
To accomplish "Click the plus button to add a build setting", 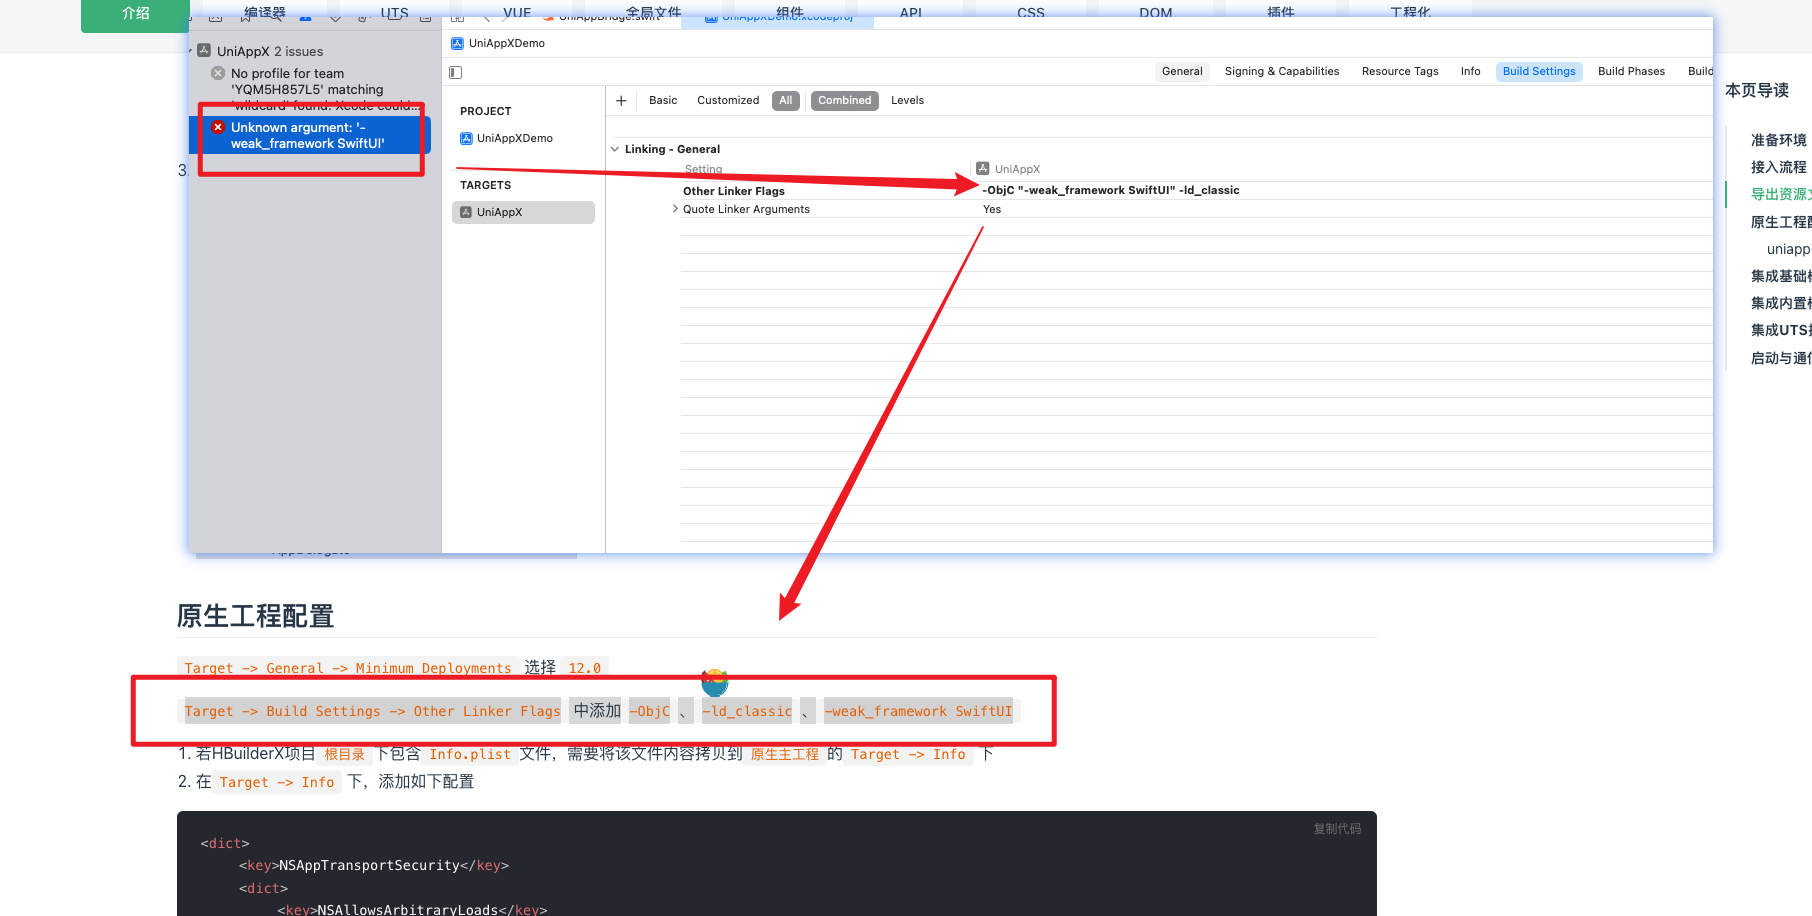I will [621, 100].
